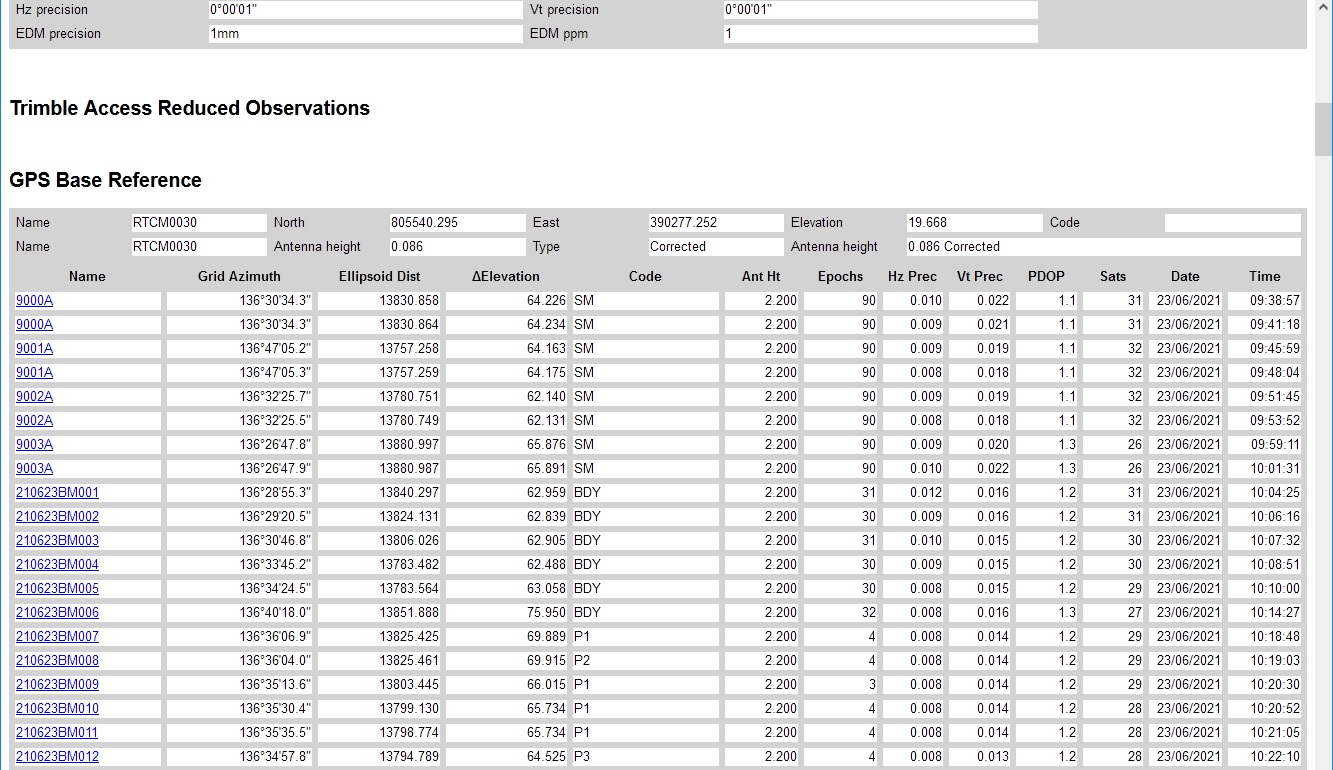The image size is (1333, 770).
Task: Click the North coordinate field 805540.295
Action: click(x=457, y=223)
